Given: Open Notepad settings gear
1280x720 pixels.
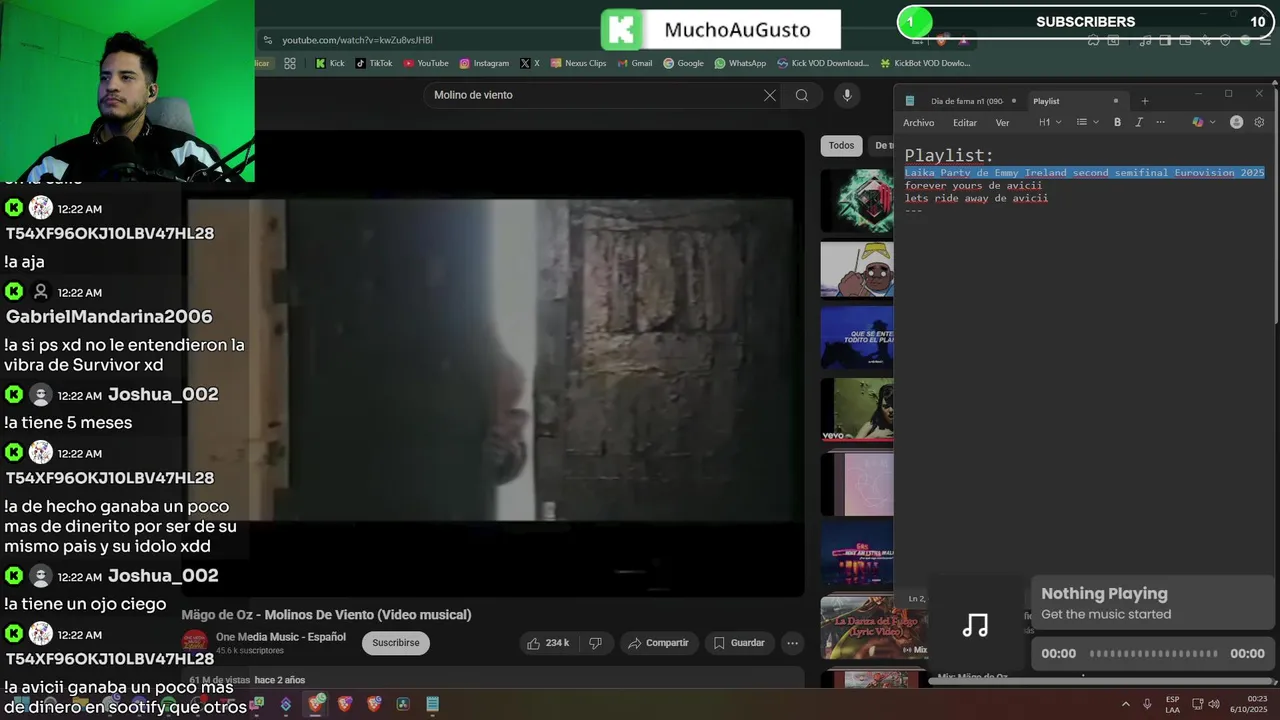Looking at the screenshot, I should [1259, 122].
